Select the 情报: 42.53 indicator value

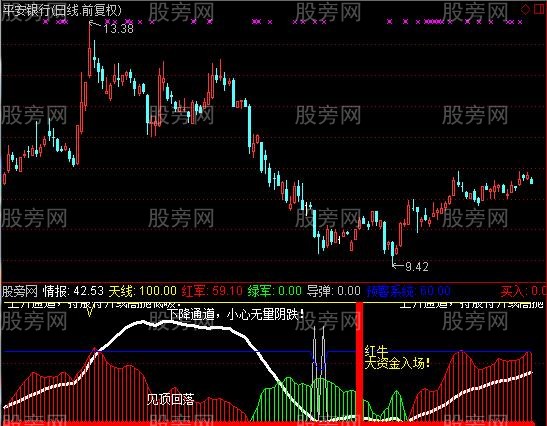(x=73, y=291)
